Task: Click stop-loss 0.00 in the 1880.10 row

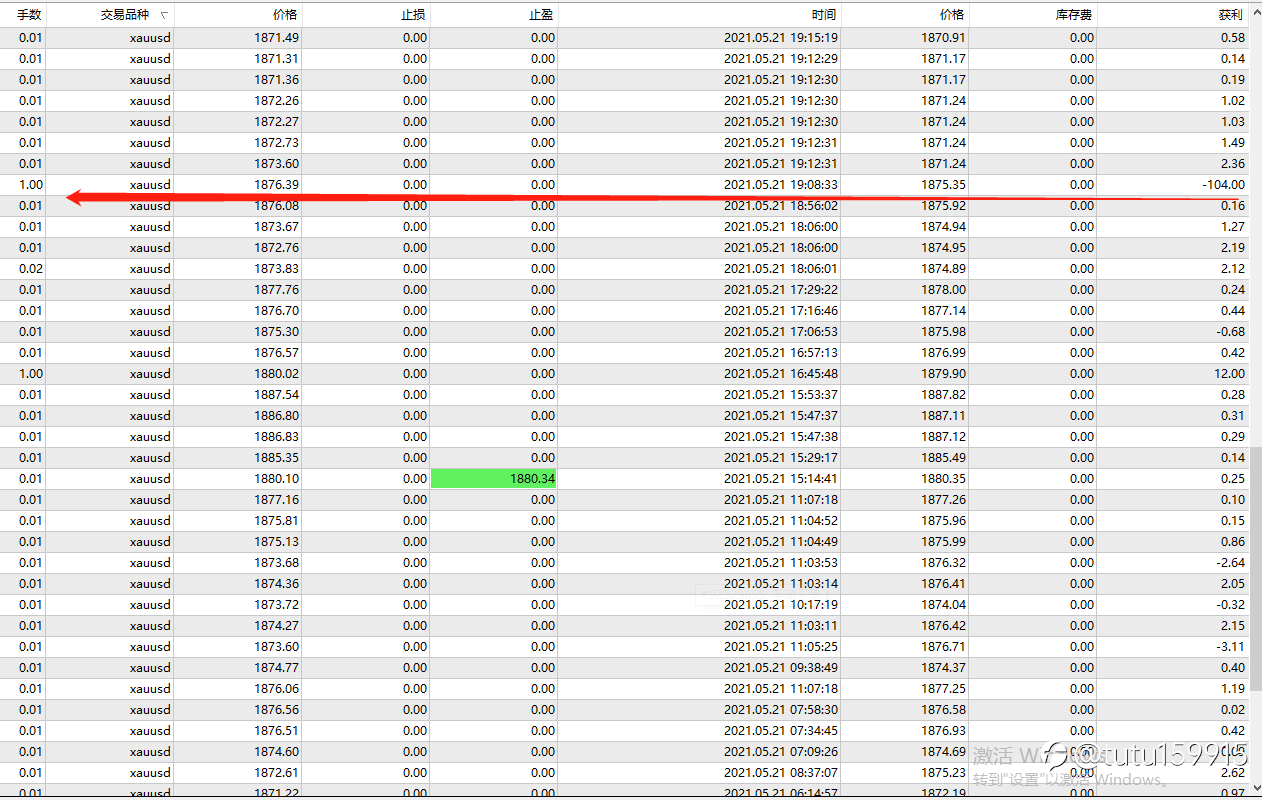Action: [415, 479]
